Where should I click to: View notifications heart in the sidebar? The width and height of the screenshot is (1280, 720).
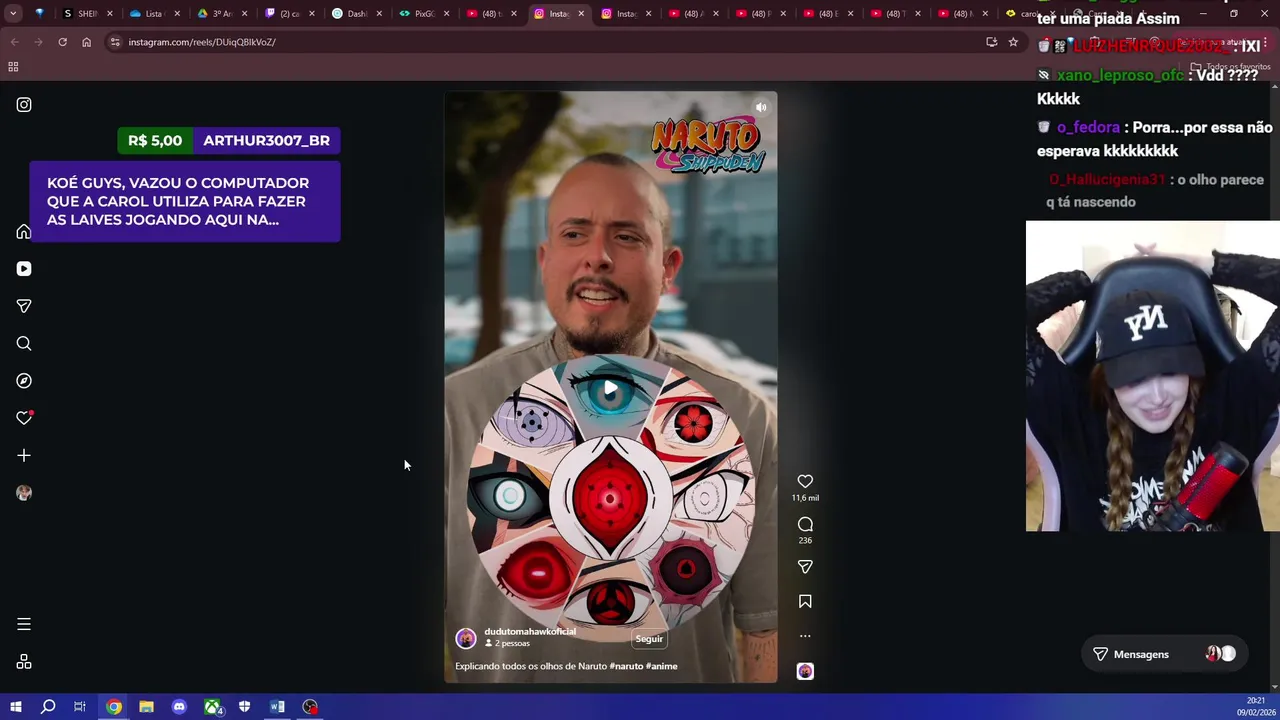[24, 418]
